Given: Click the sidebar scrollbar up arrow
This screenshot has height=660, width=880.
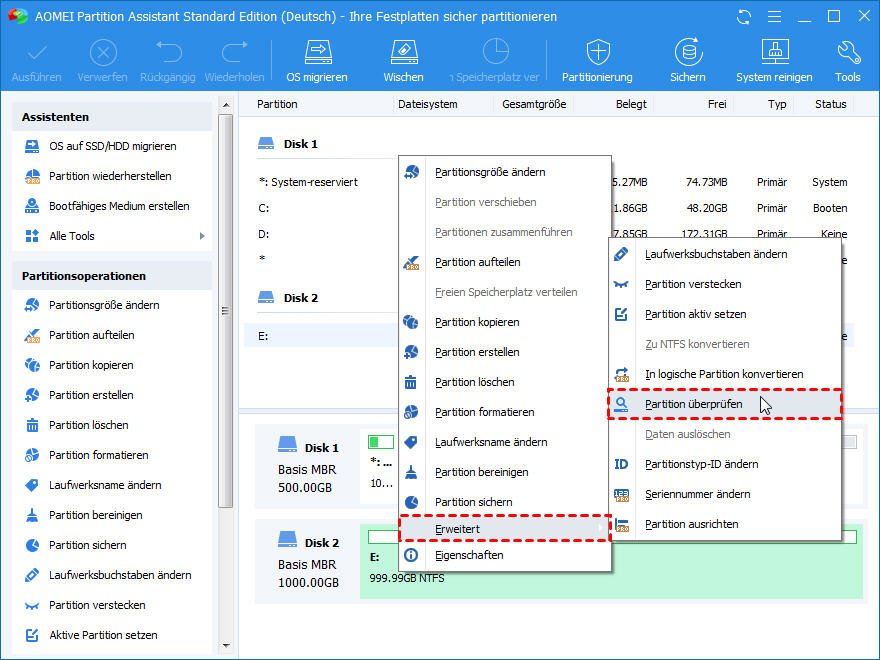Looking at the screenshot, I should 226,105.
